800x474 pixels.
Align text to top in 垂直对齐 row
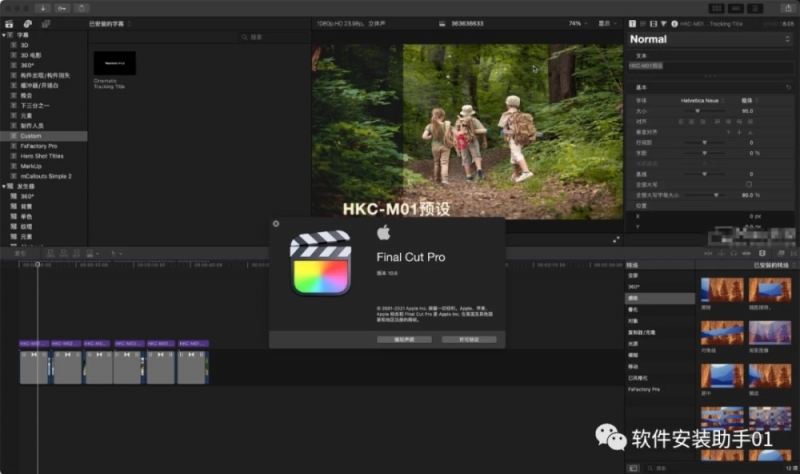(x=728, y=132)
